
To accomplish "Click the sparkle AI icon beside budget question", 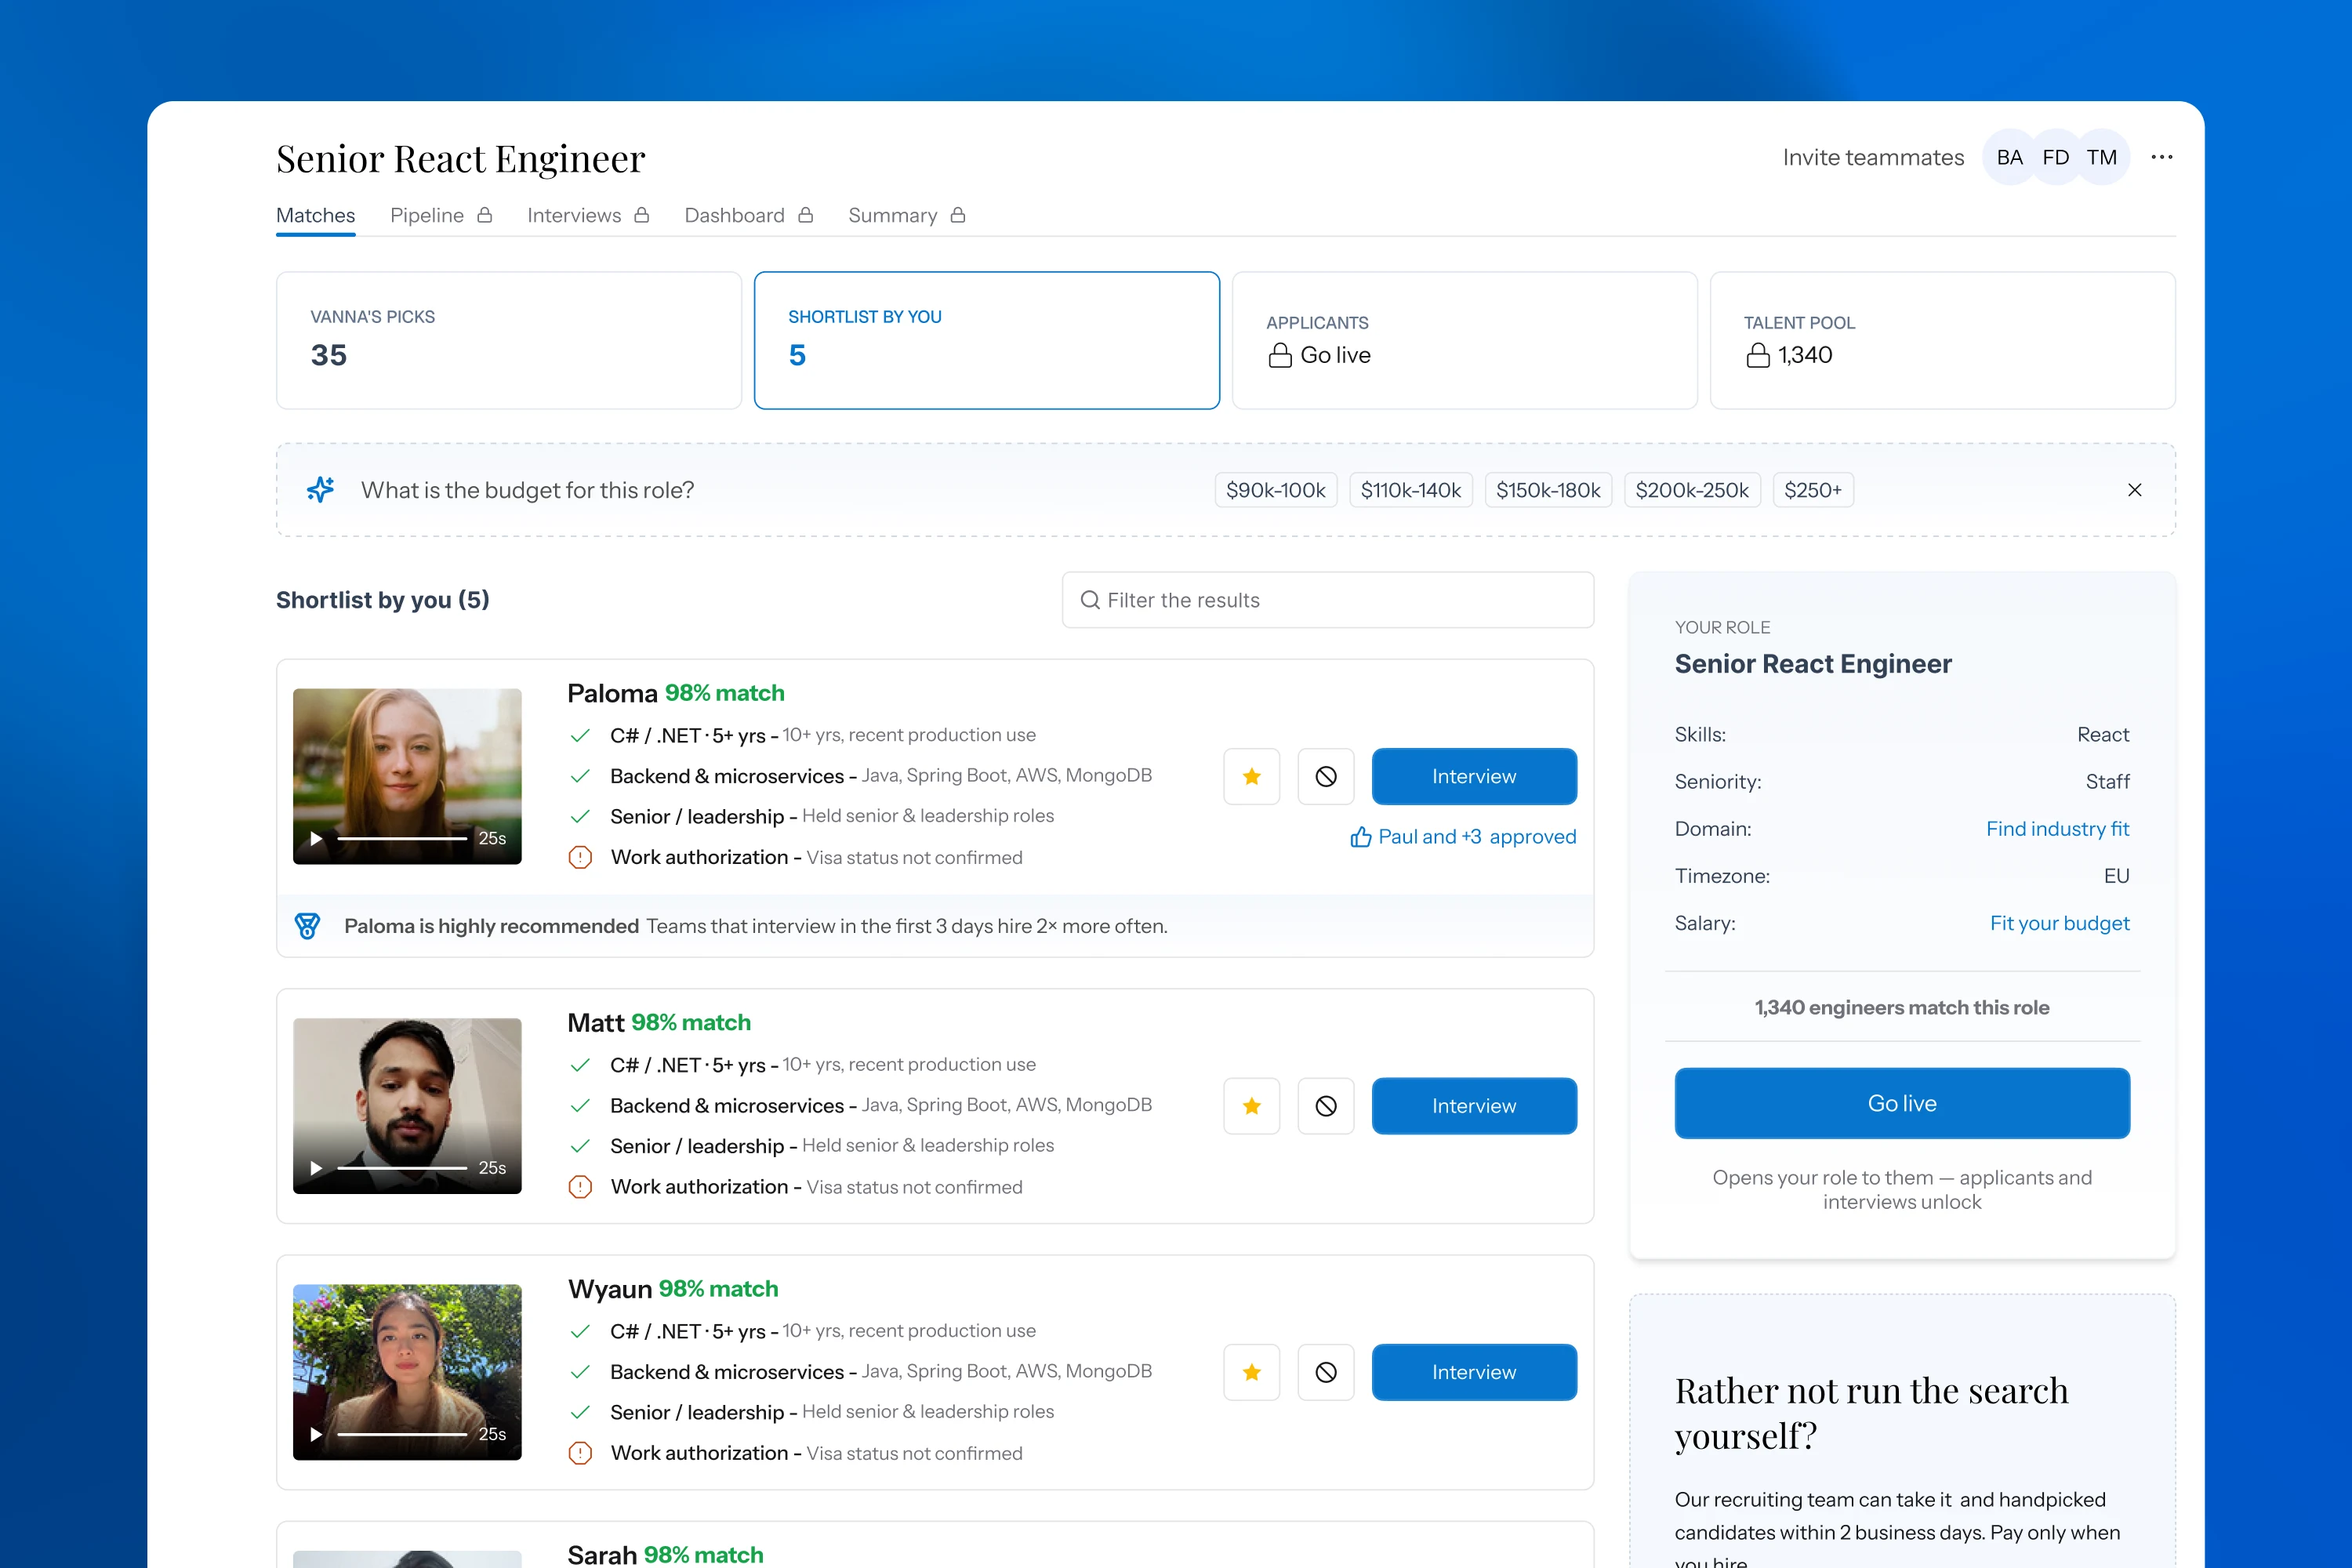I will click(320, 490).
